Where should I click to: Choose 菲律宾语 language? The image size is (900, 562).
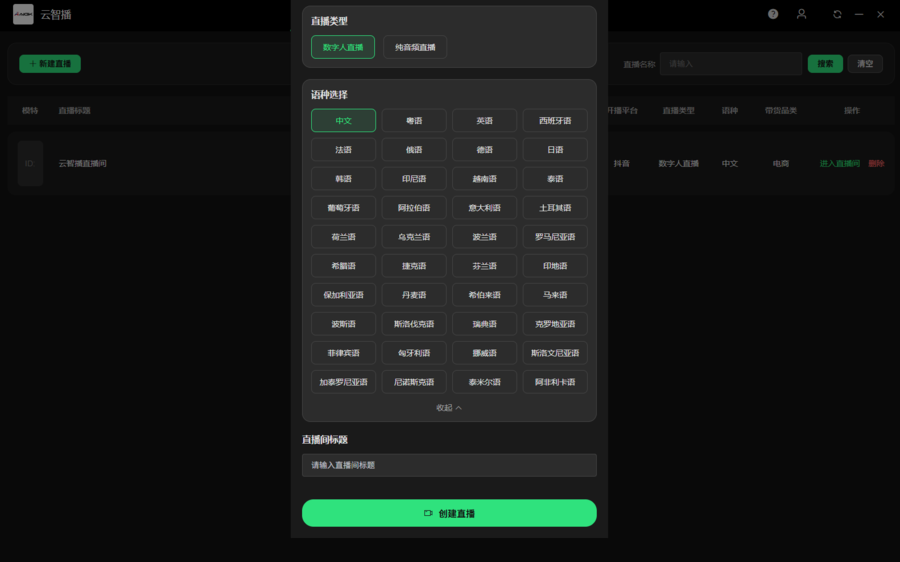pyautogui.click(x=343, y=353)
